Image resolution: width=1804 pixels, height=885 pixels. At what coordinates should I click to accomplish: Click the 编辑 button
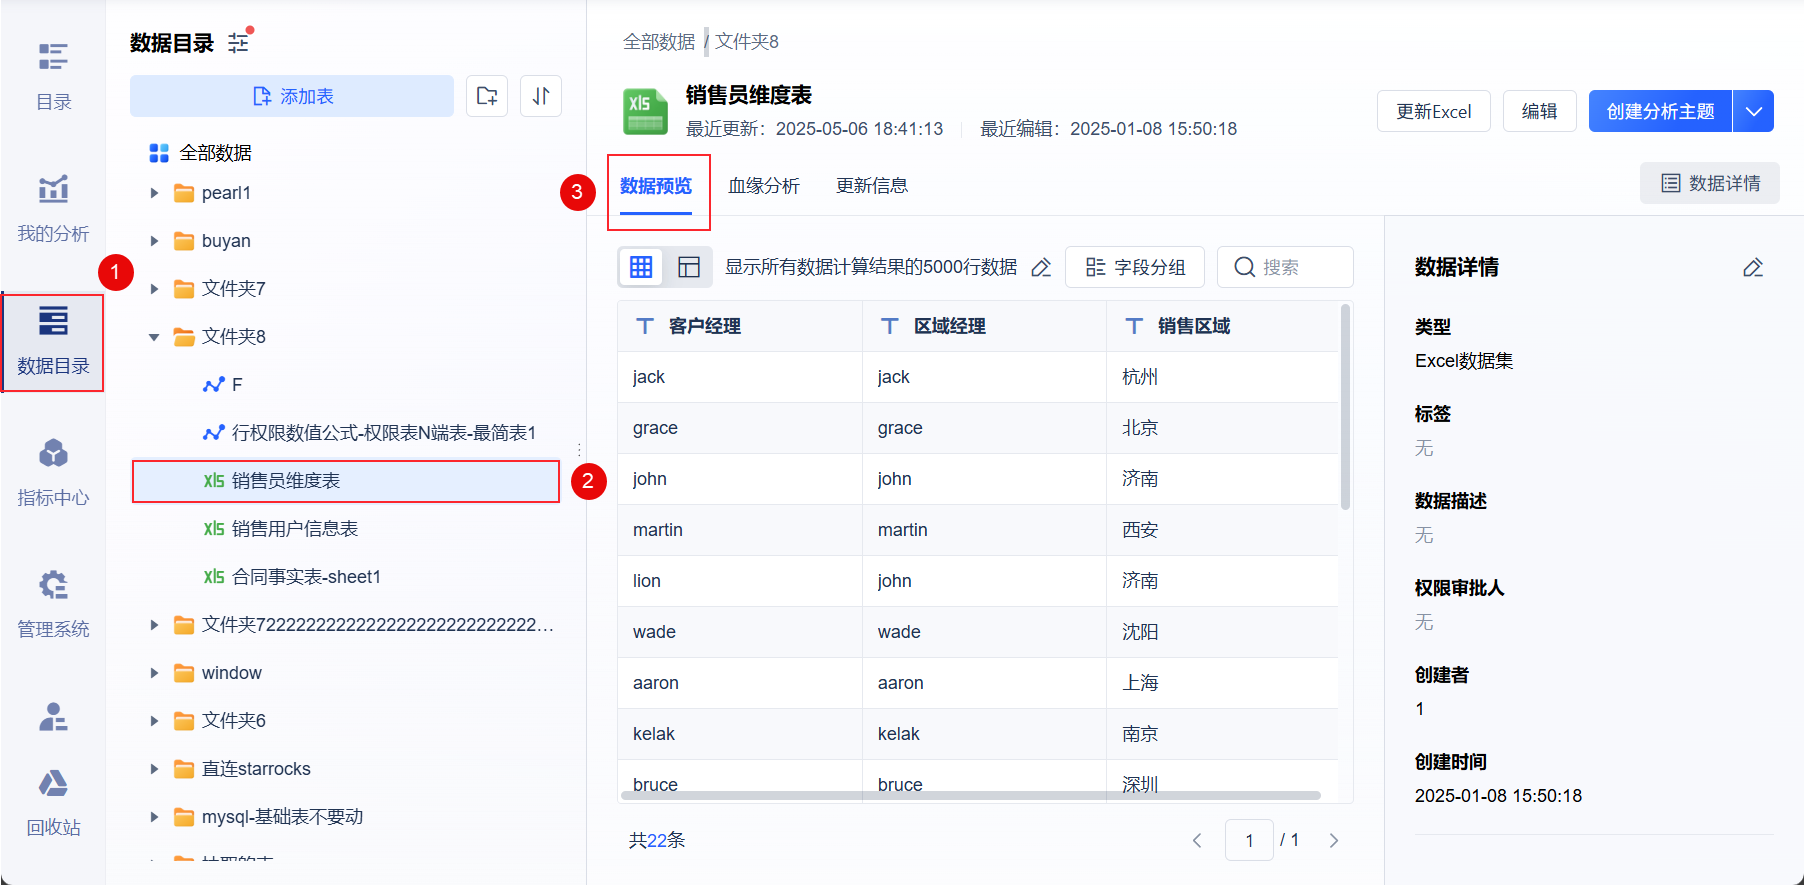tap(1540, 111)
